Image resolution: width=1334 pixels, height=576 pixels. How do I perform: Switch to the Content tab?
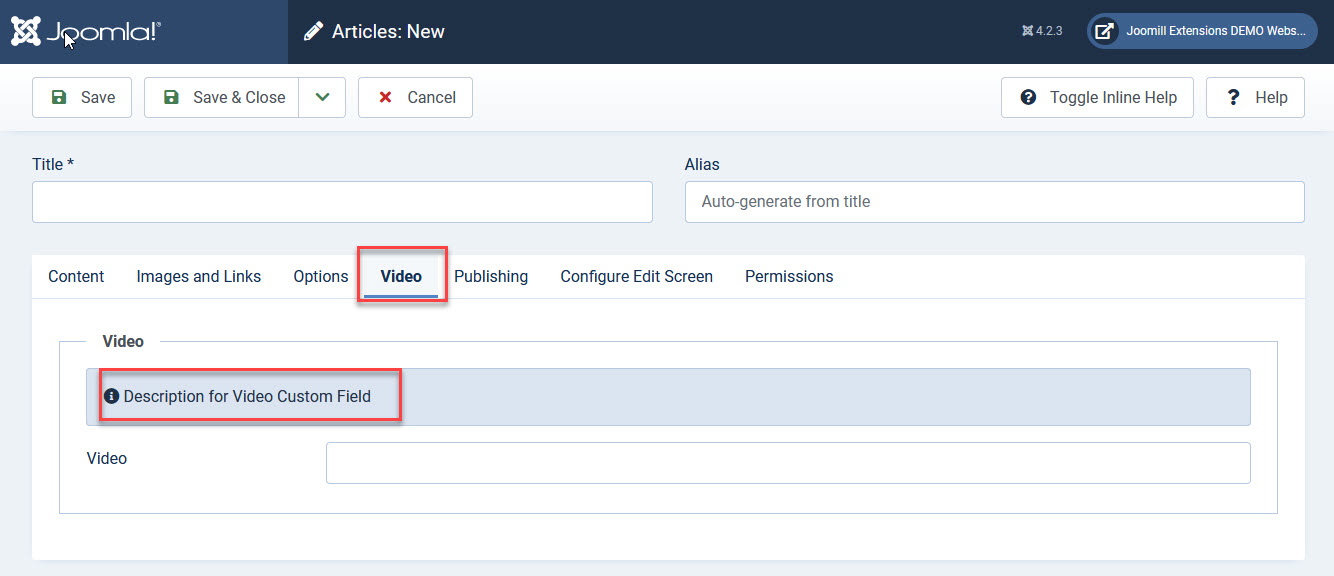click(x=76, y=277)
